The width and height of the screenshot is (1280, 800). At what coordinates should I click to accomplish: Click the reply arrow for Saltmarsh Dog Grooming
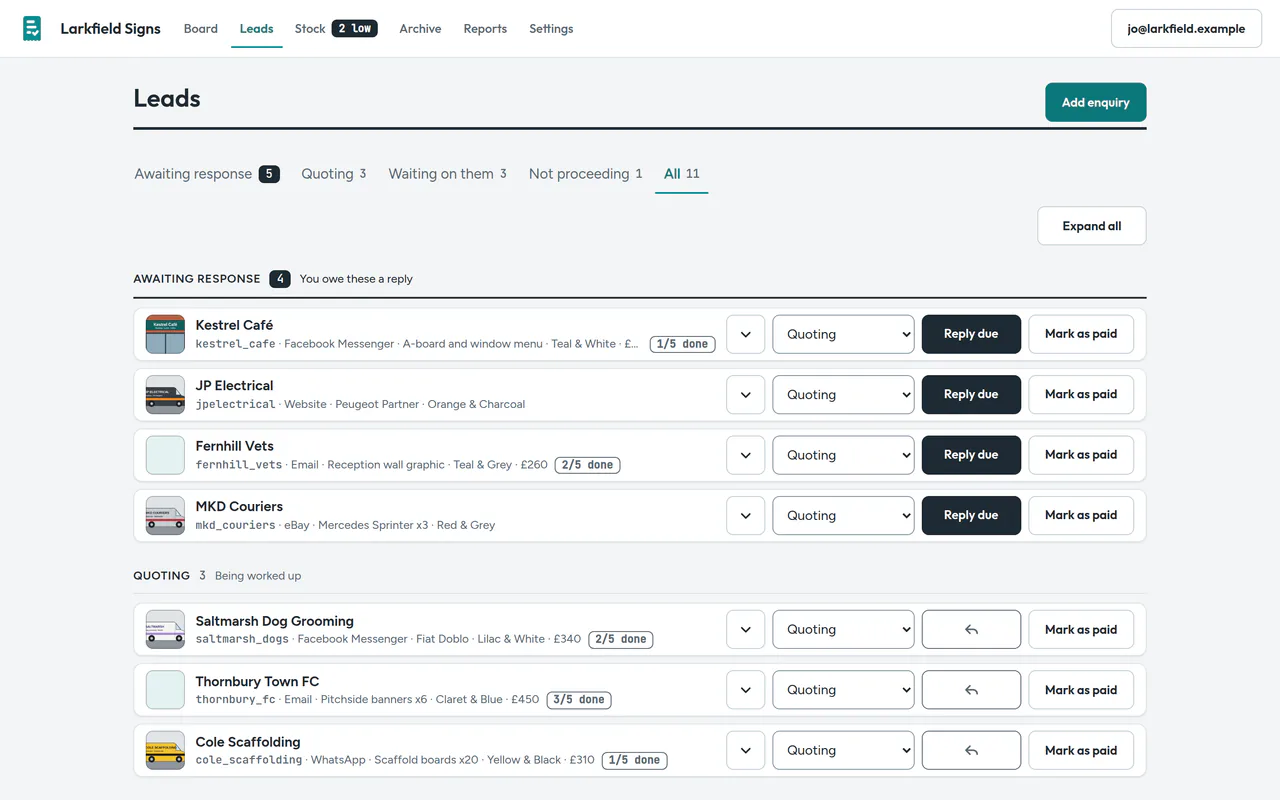tap(971, 630)
